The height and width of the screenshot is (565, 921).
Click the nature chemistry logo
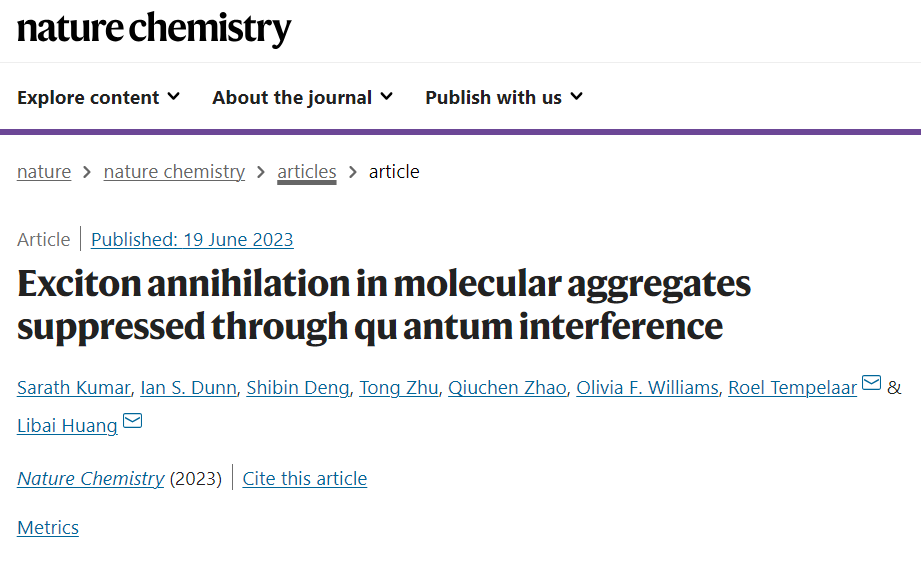[x=154, y=29]
